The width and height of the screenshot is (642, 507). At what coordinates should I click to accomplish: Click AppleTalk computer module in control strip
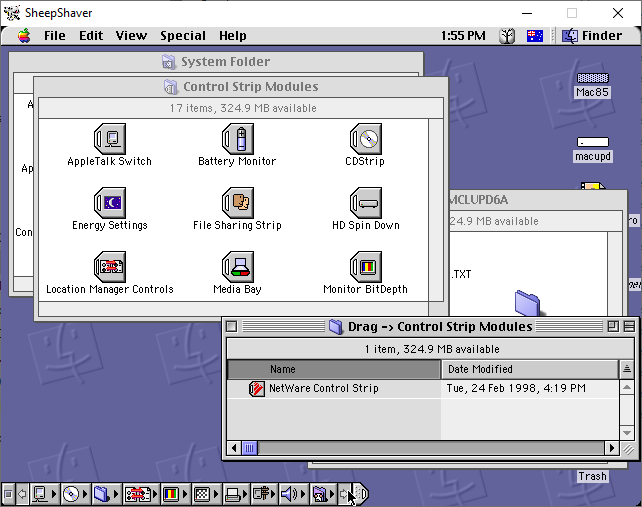[44, 494]
